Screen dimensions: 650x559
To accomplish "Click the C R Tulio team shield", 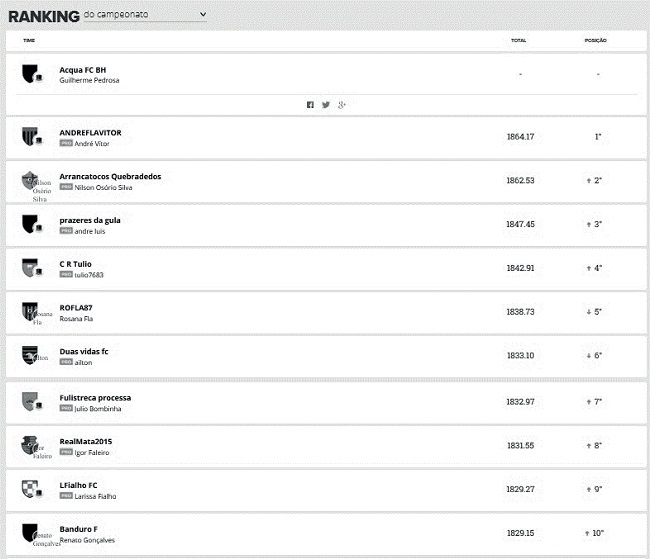I will [30, 268].
